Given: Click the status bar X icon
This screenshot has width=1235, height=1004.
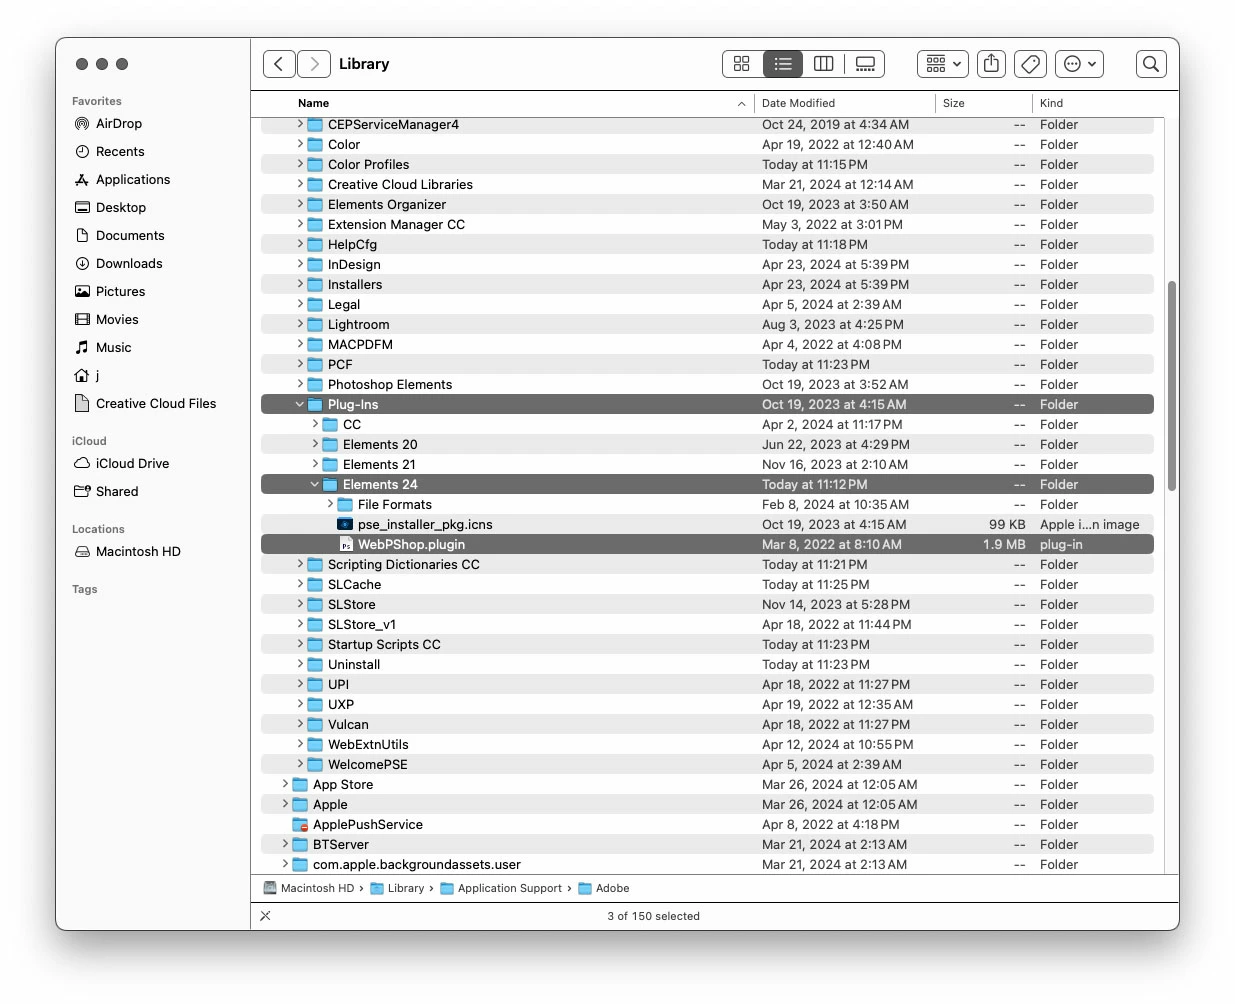Looking at the screenshot, I should tap(265, 916).
